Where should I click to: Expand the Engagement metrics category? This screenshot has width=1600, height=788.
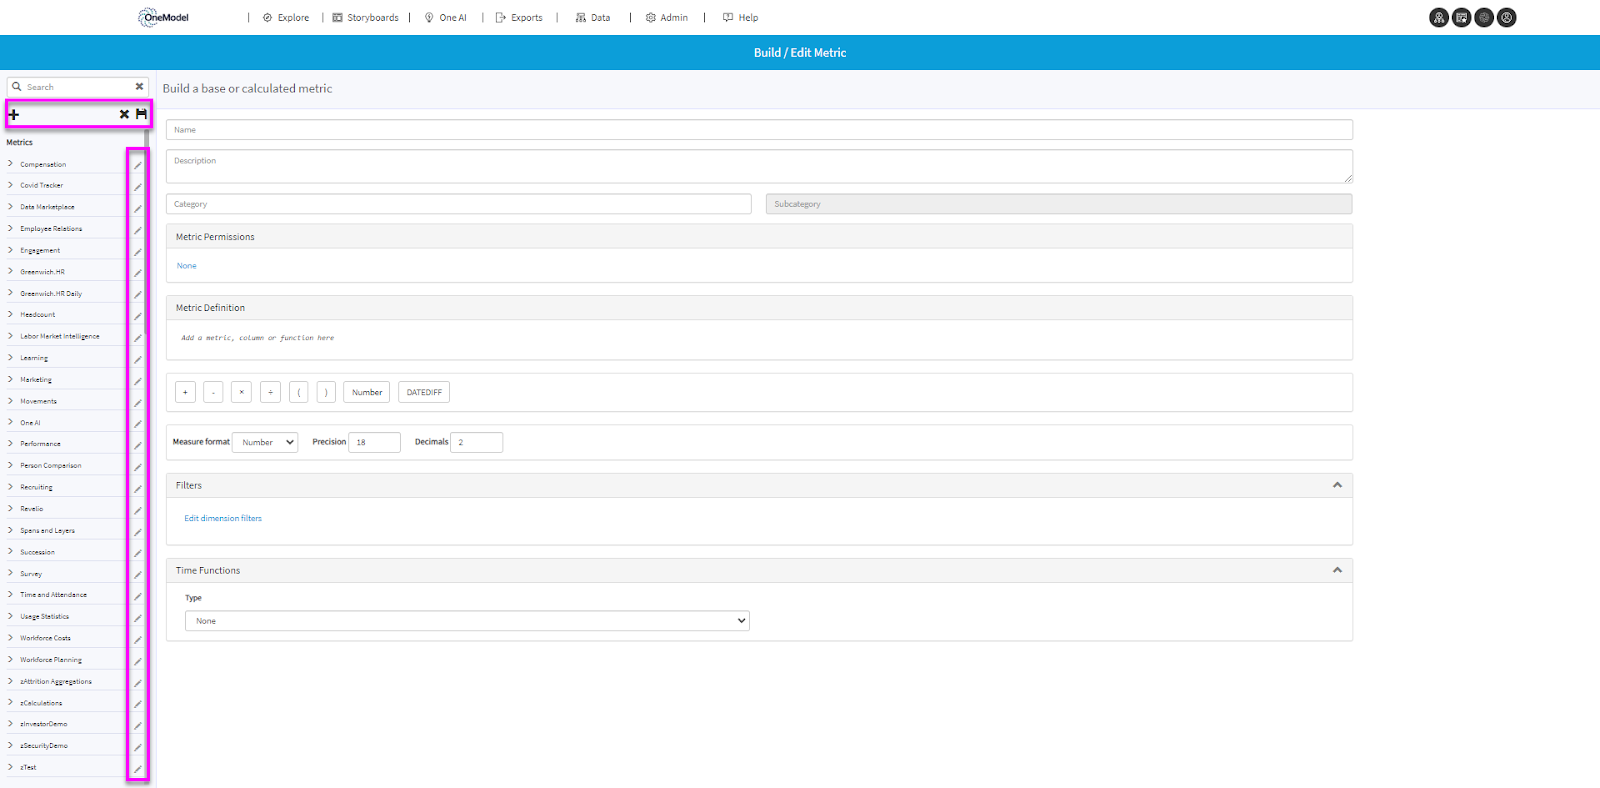[x=11, y=250]
